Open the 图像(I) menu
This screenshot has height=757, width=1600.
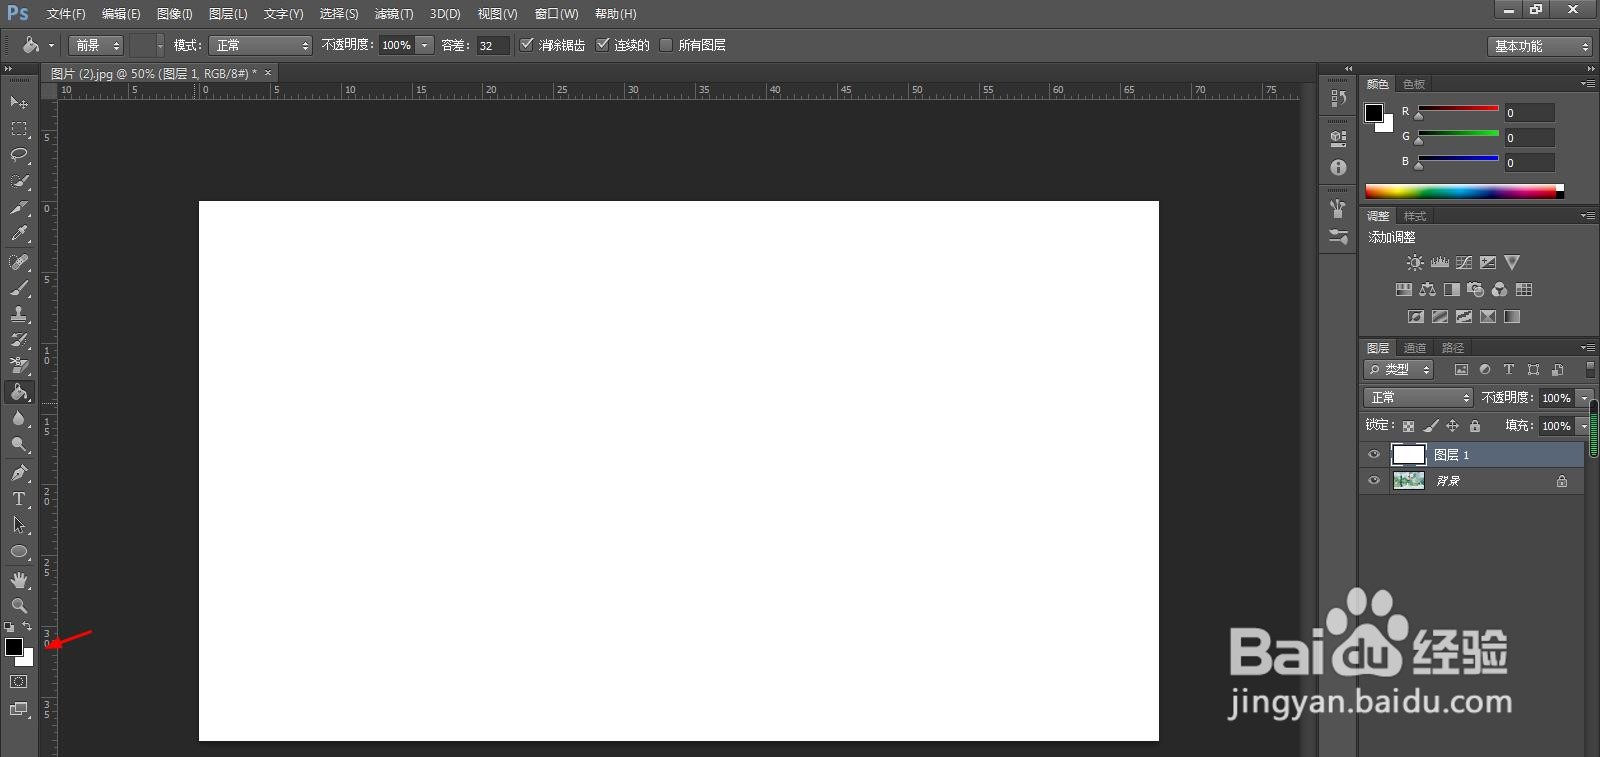[x=174, y=14]
